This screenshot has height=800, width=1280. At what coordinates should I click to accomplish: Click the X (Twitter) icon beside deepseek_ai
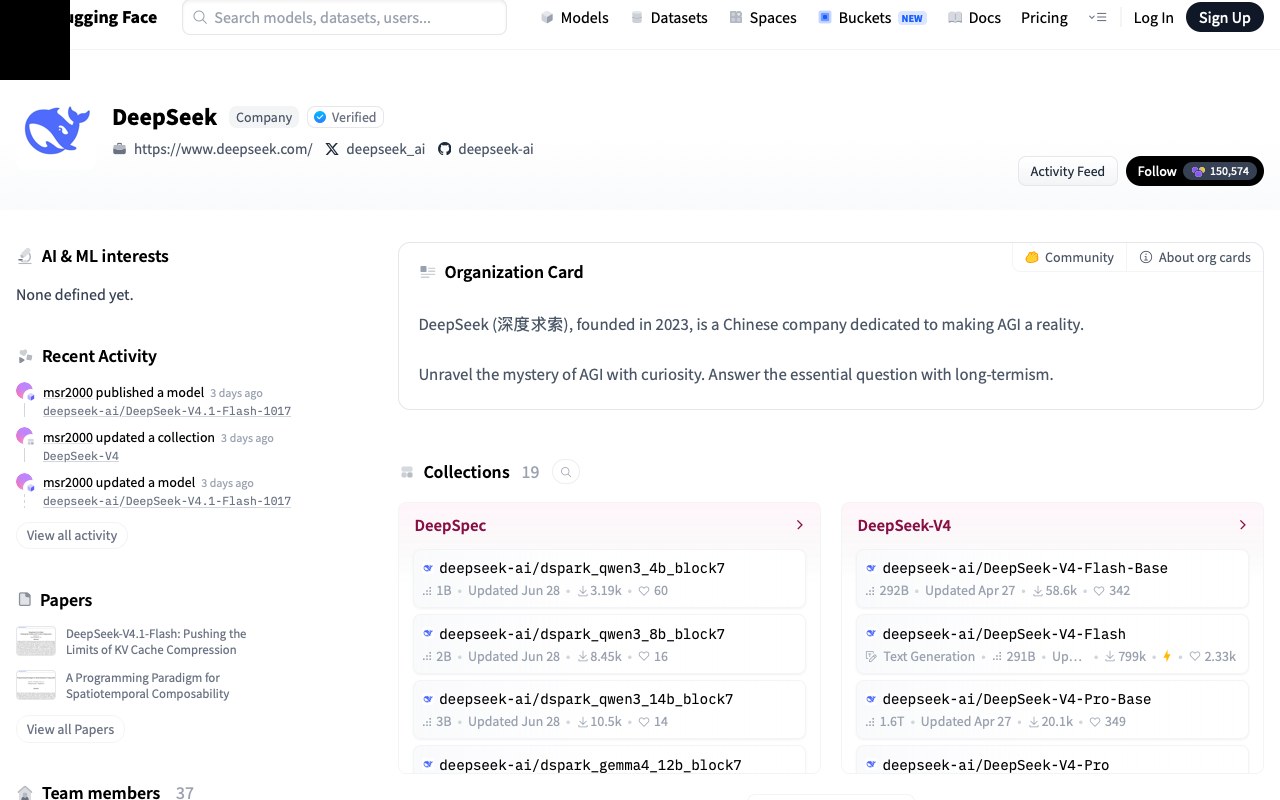332,149
